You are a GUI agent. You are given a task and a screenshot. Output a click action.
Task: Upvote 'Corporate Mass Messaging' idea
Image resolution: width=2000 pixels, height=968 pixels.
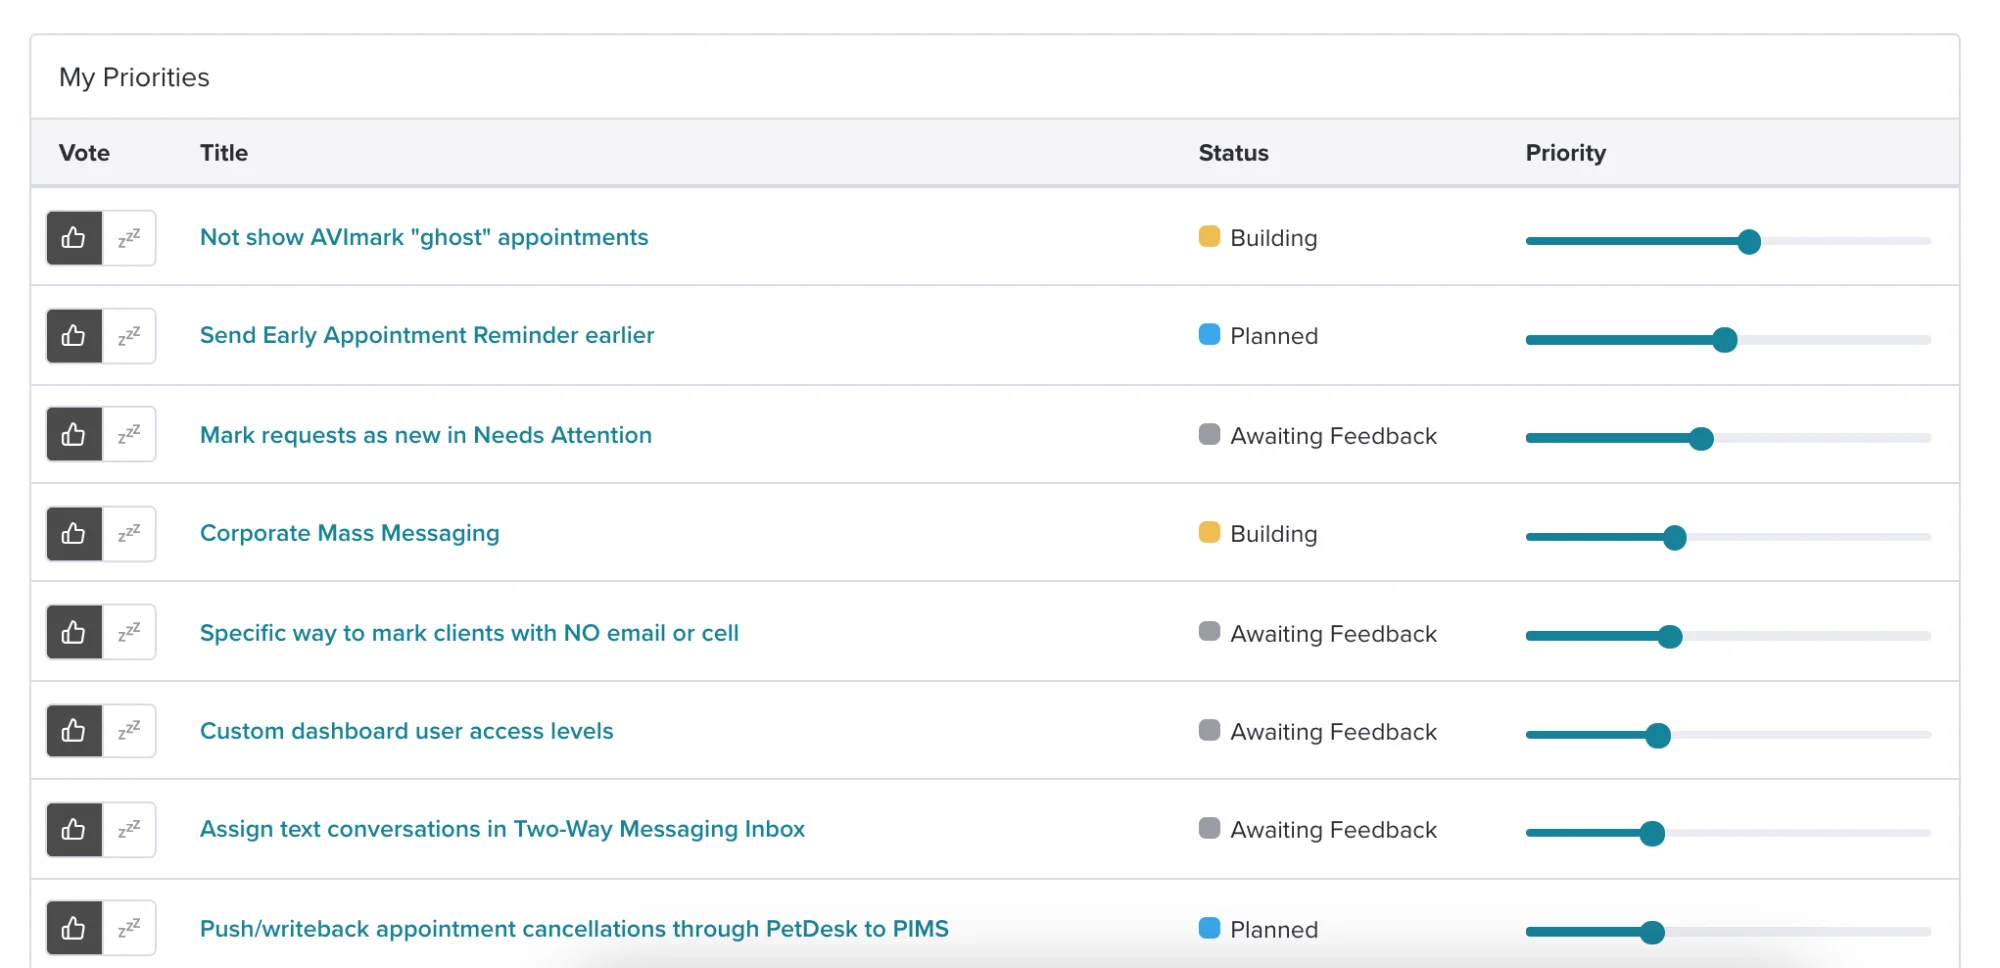74,534
